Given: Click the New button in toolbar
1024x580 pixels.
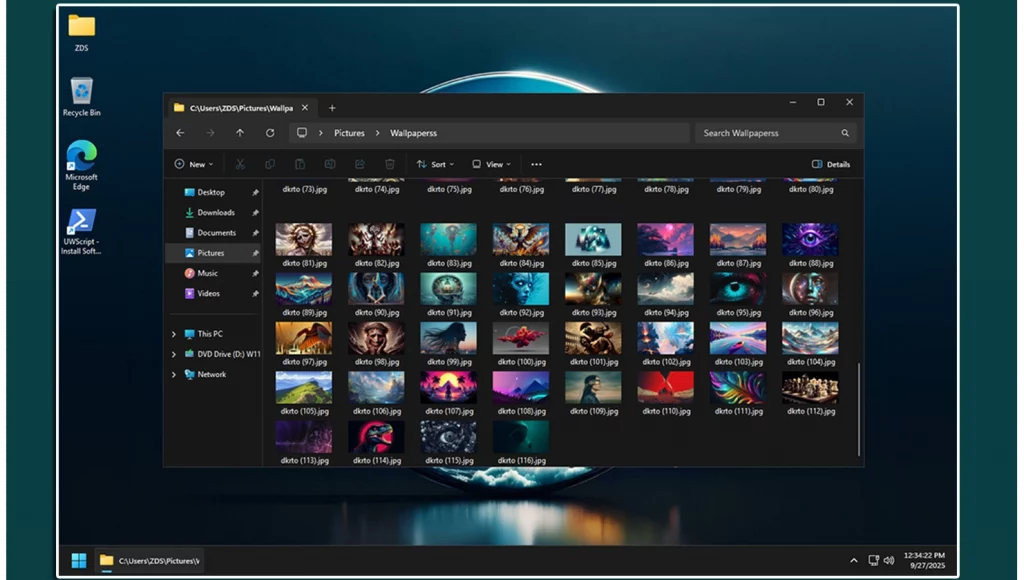Looking at the screenshot, I should pyautogui.click(x=192, y=164).
